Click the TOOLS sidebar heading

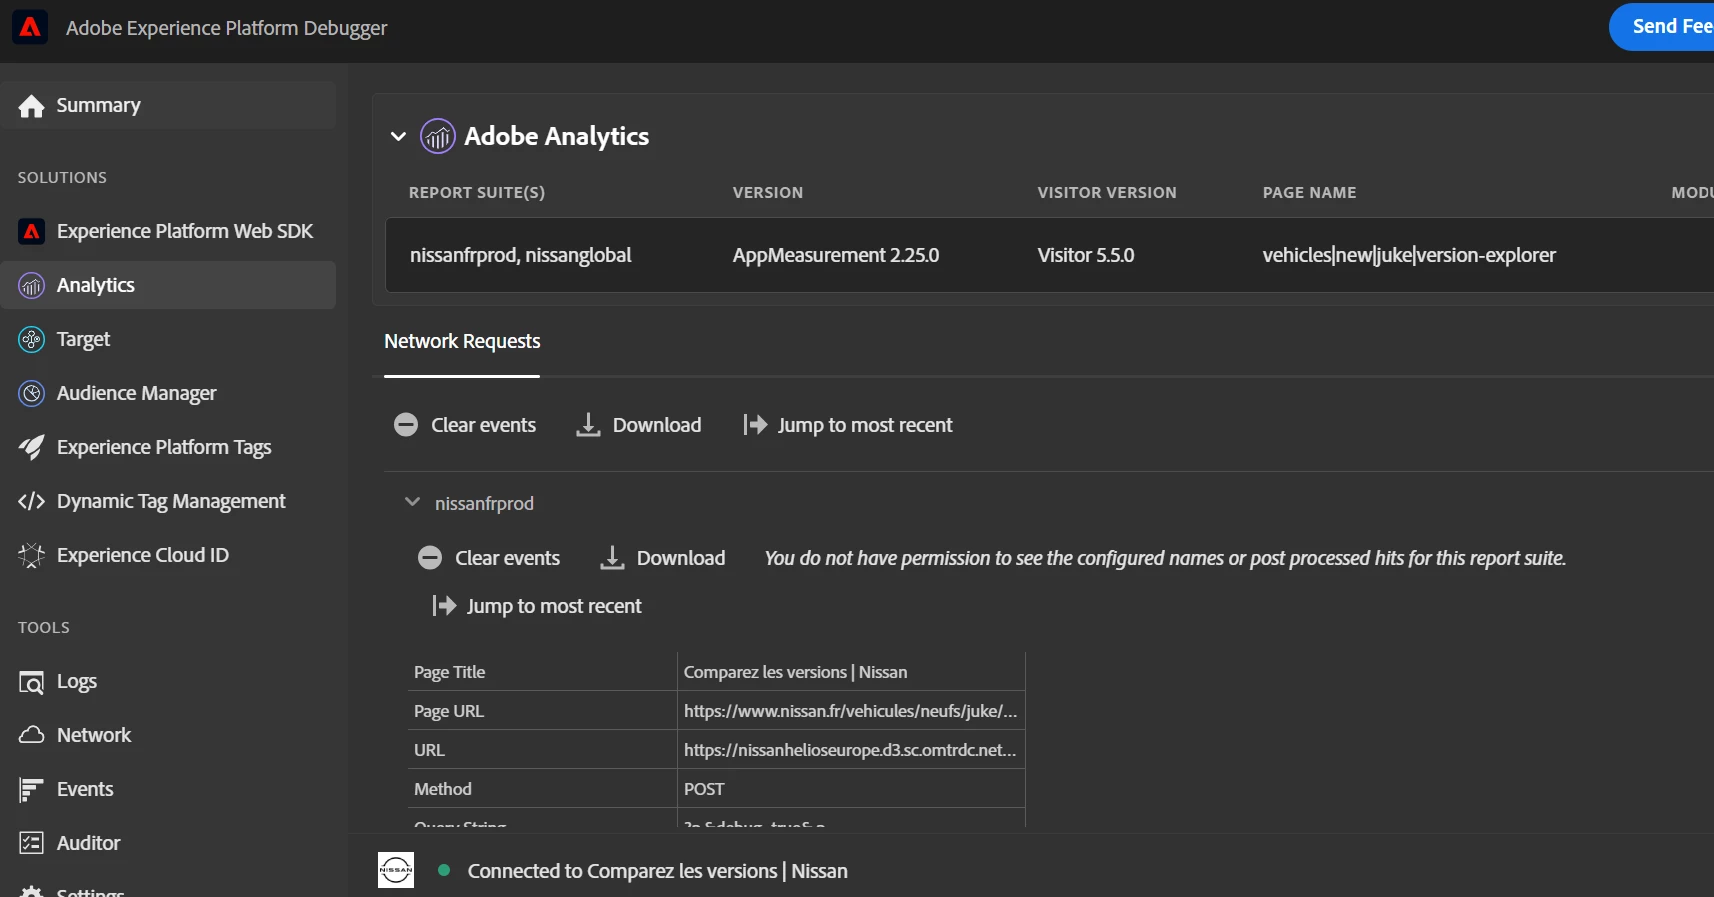[x=44, y=627]
